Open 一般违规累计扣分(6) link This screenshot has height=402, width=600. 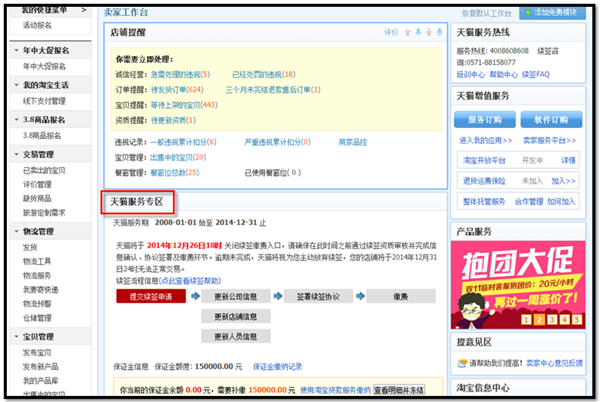coord(183,142)
